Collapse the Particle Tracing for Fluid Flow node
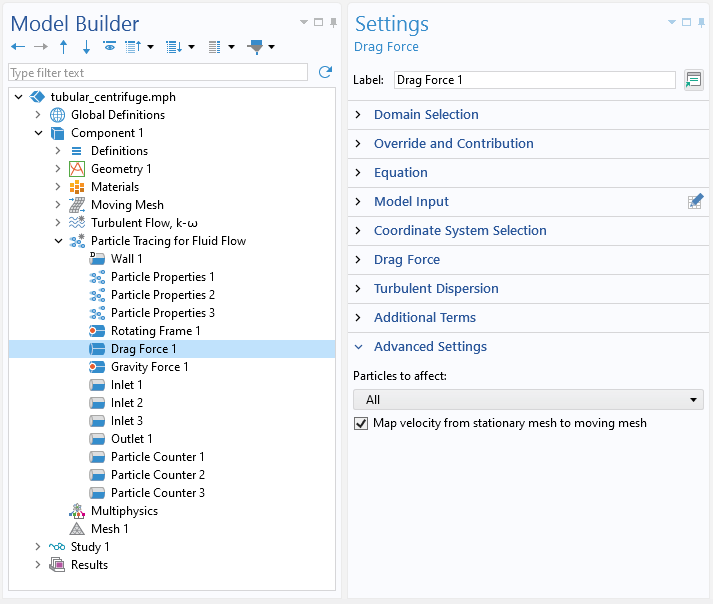 (x=59, y=241)
